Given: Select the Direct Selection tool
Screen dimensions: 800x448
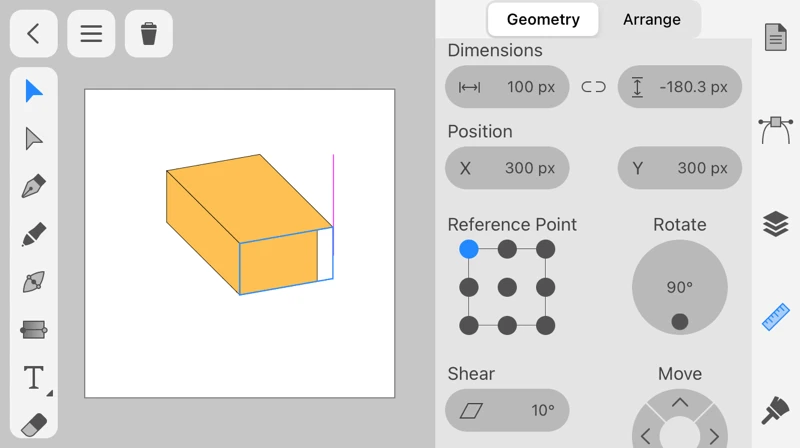Looking at the screenshot, I should [34, 139].
